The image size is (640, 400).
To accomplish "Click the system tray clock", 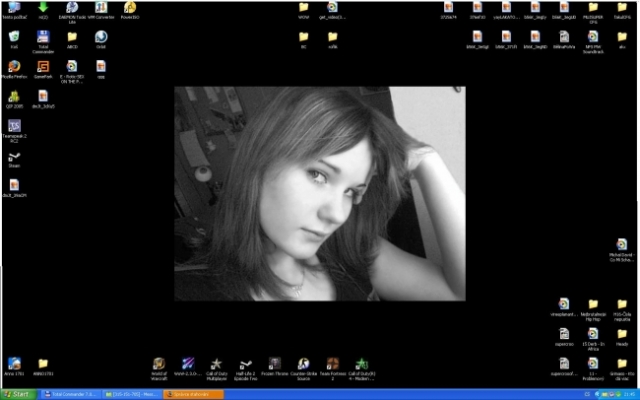I will pos(629,394).
